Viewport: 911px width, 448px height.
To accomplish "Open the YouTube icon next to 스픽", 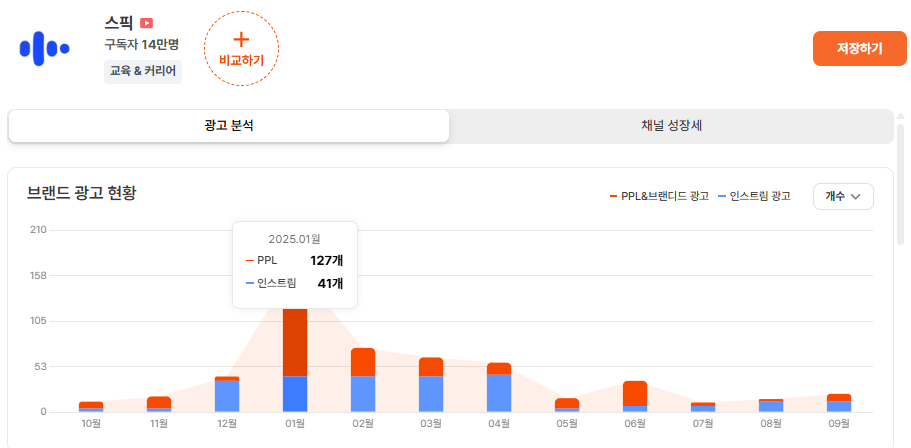I will coord(146,23).
